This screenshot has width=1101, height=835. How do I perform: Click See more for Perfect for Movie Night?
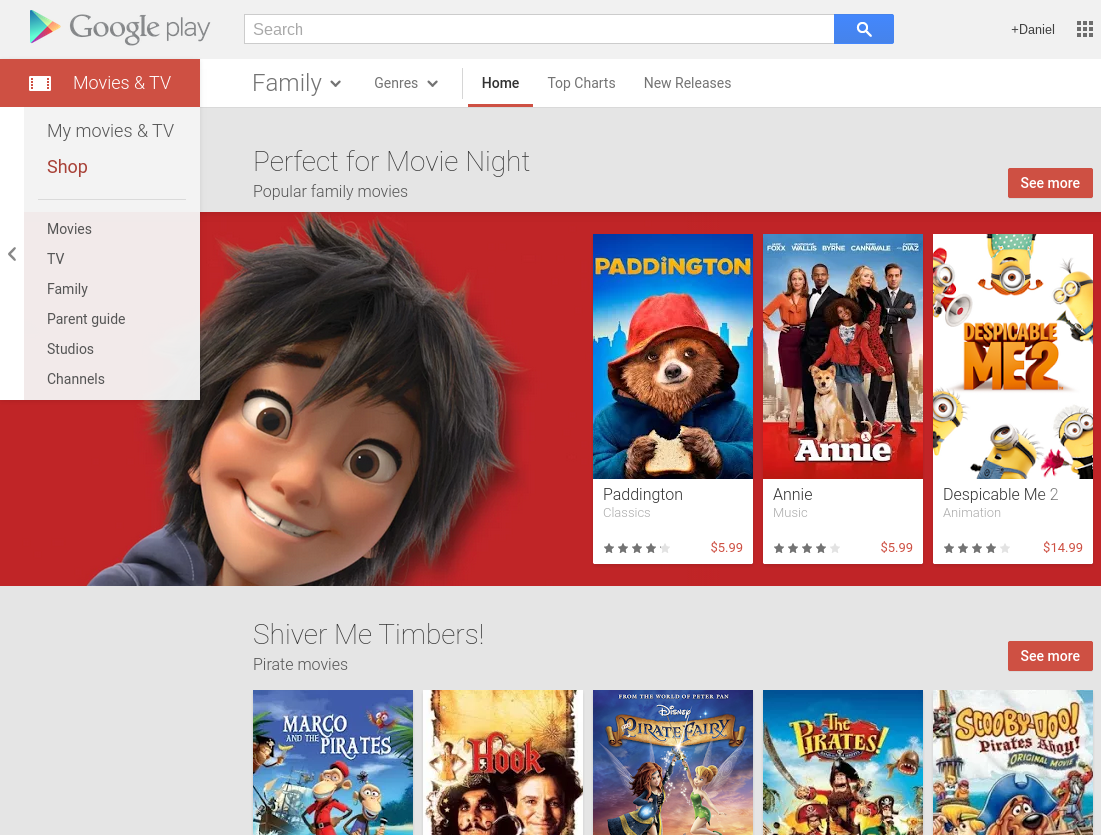click(1050, 183)
